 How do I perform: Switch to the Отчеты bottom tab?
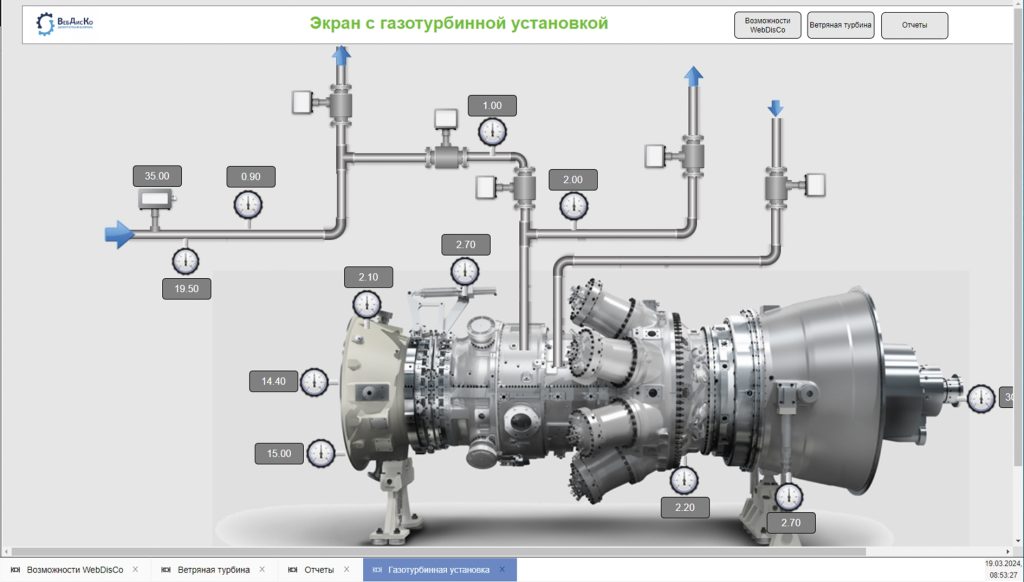(319, 570)
